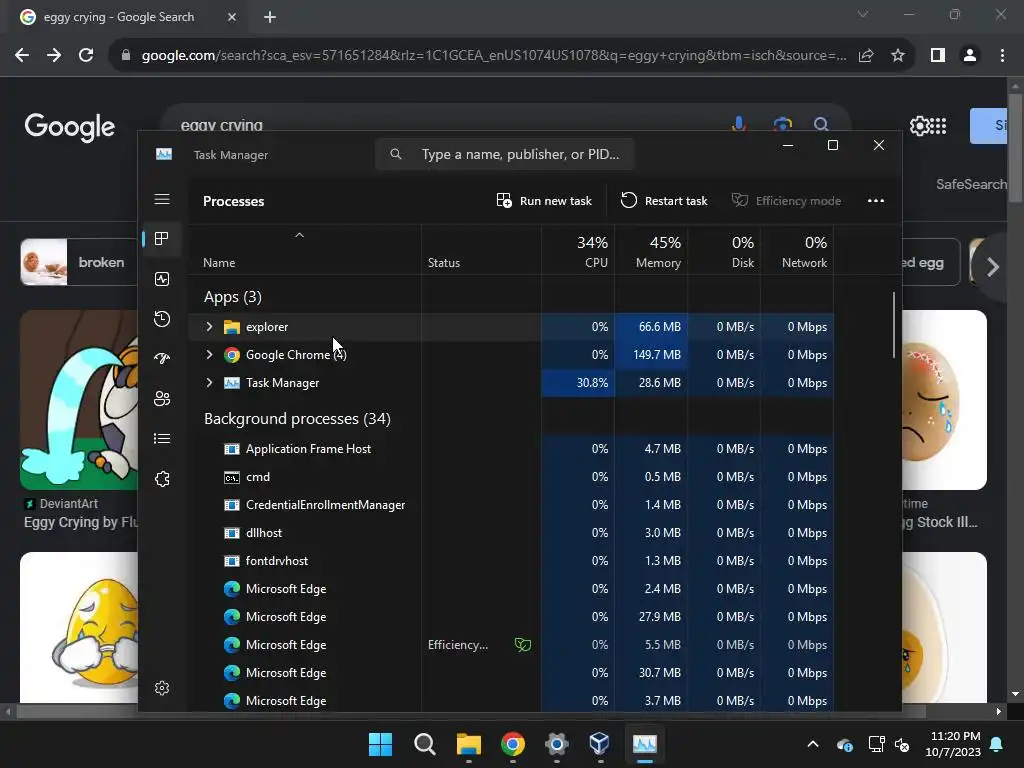Open taskbar clock showing 11:20 PM
The width and height of the screenshot is (1024, 768).
pos(952,744)
